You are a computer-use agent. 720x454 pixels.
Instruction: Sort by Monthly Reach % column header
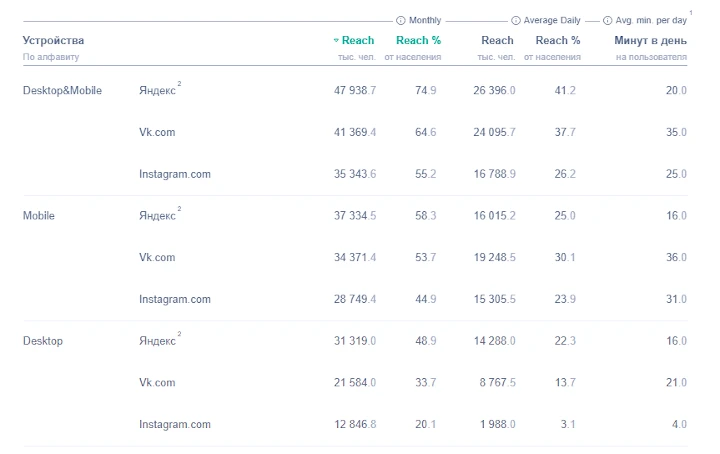tap(418, 41)
